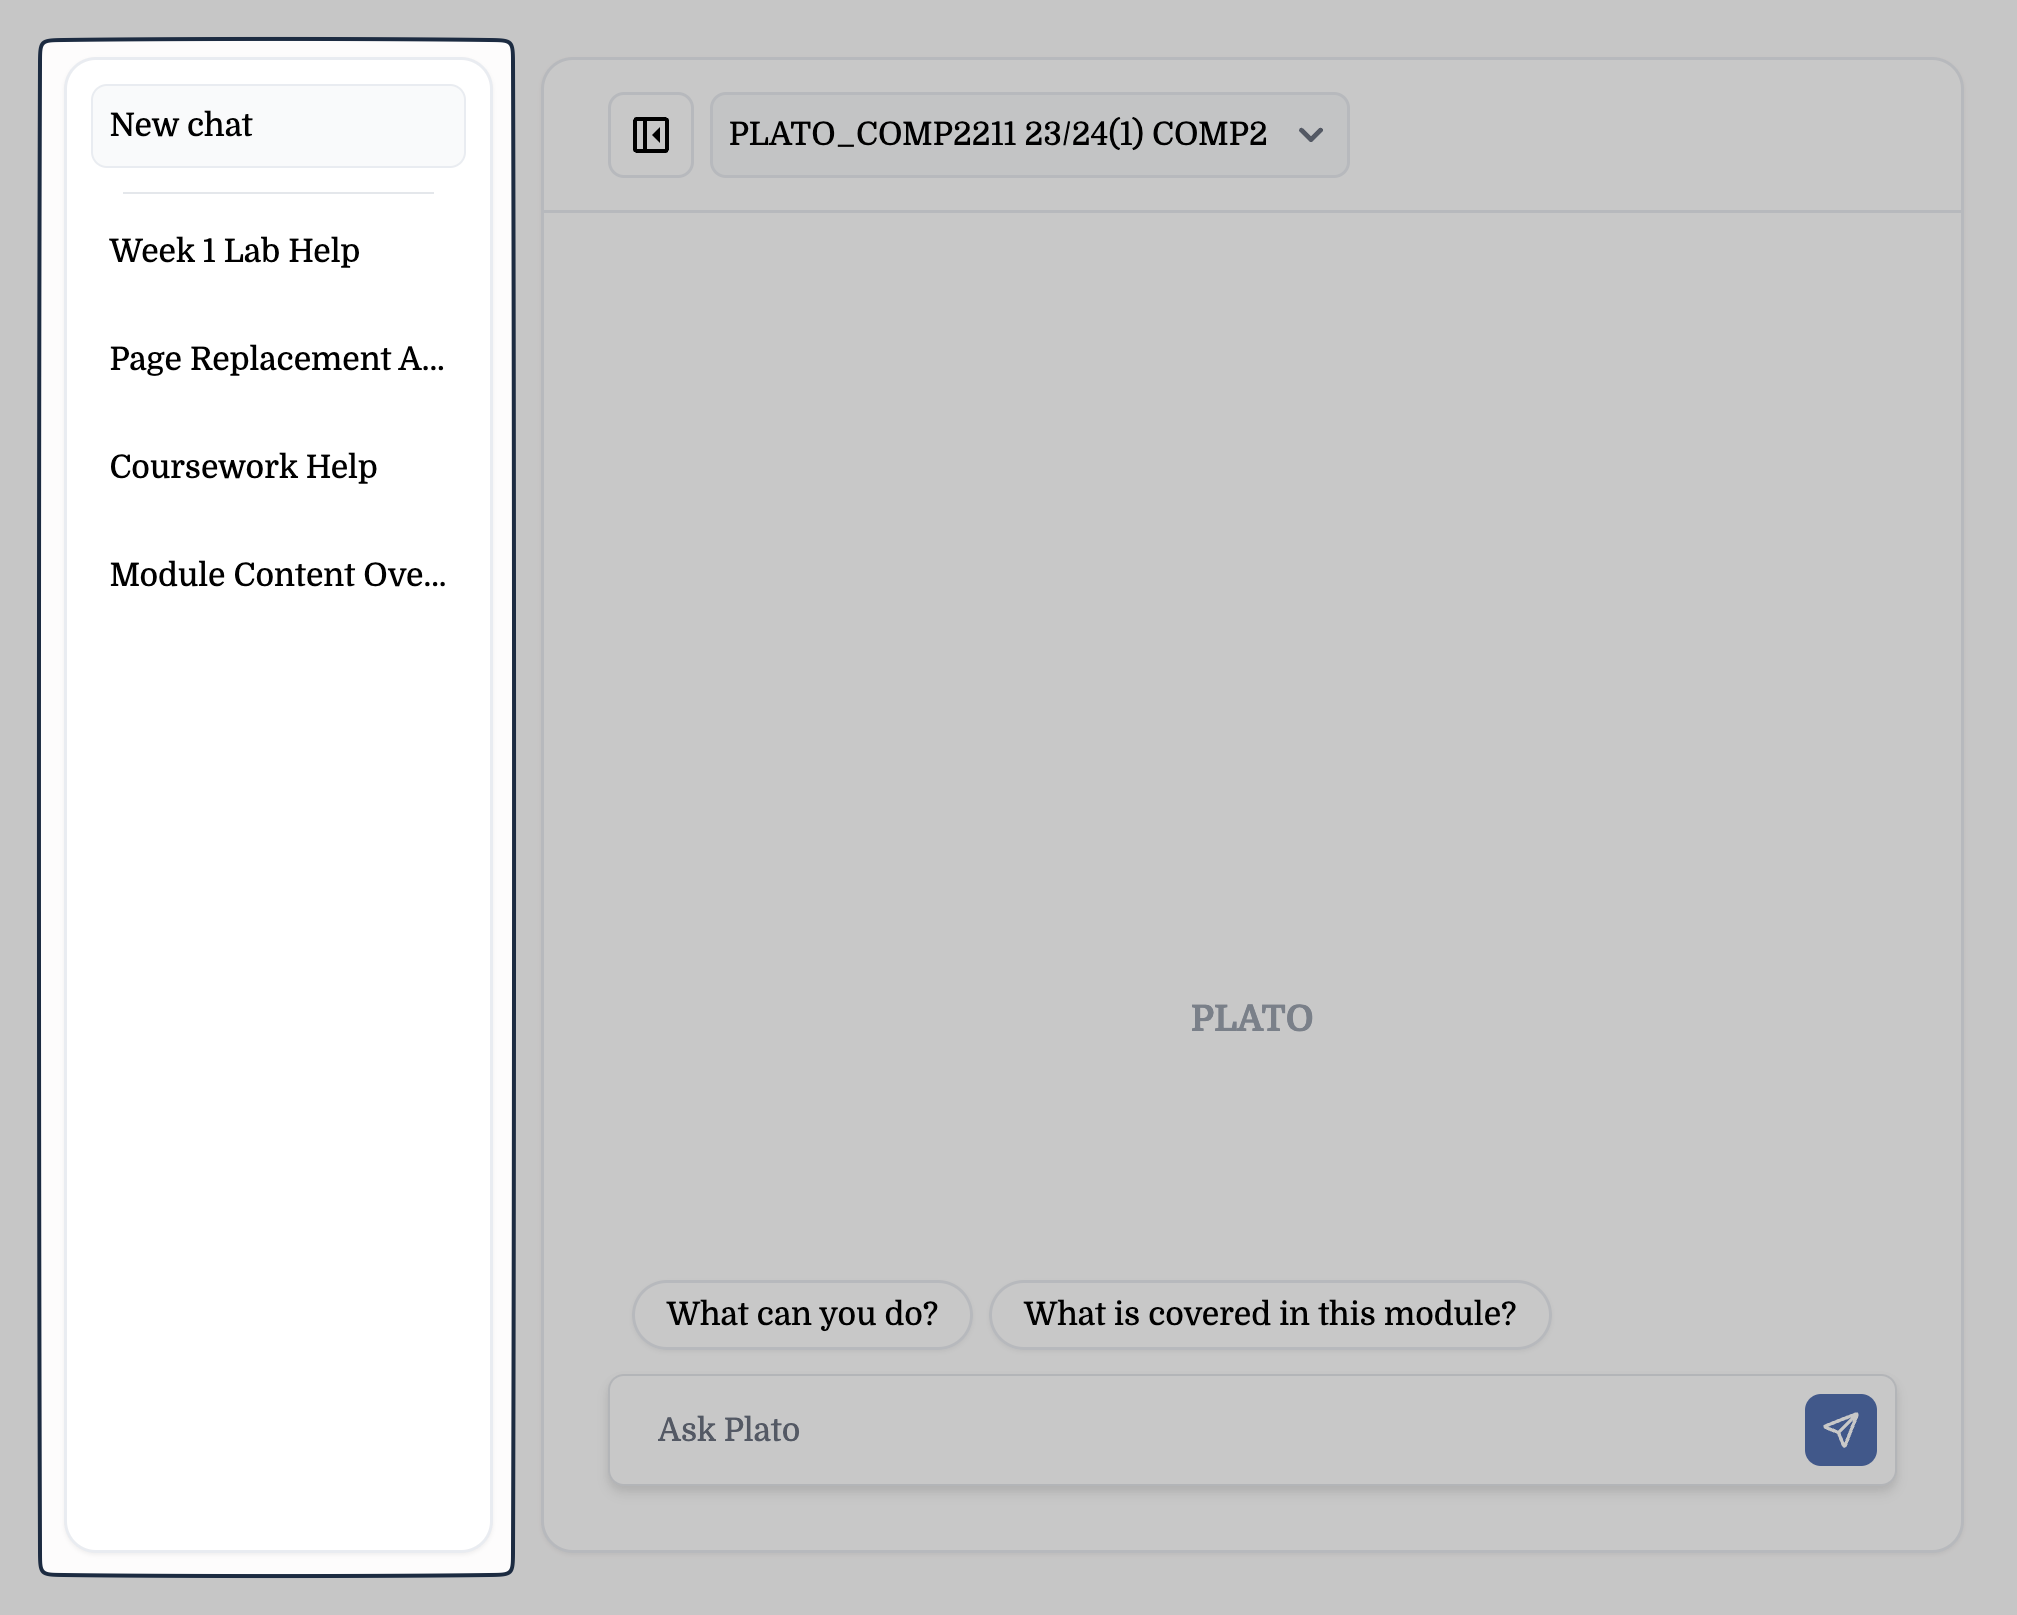This screenshot has height=1615, width=2017.
Task: Open the Week 1 Lab Help chat
Action: (235, 250)
